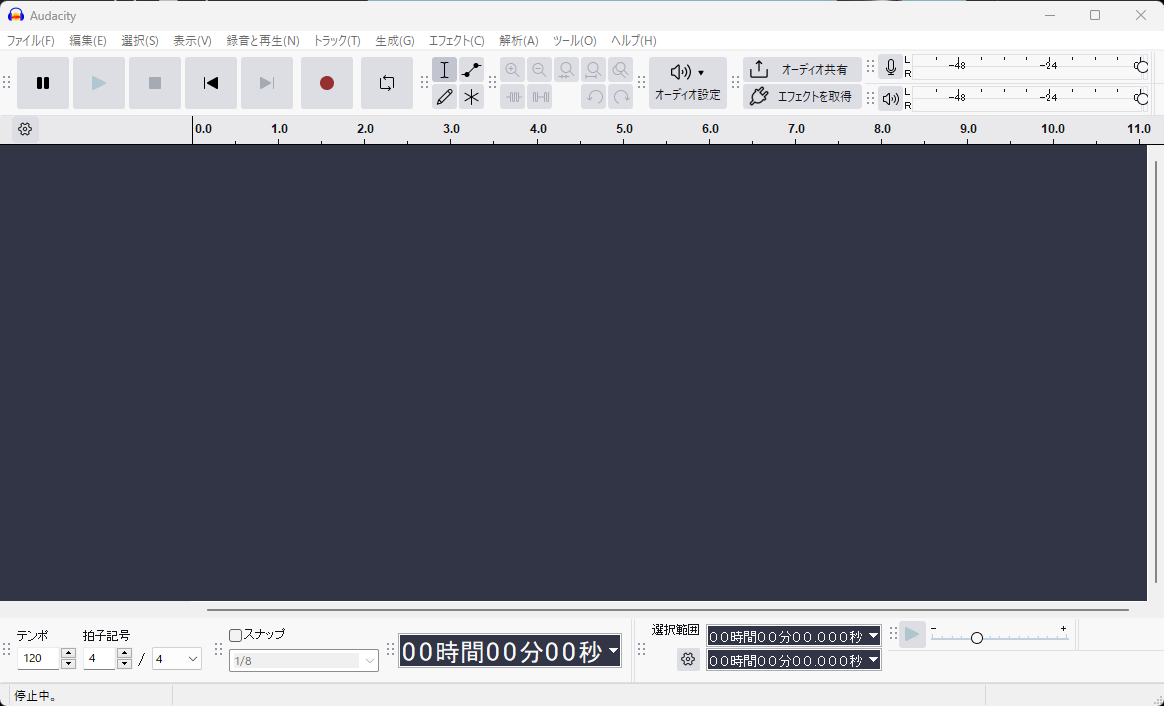Select the Envelope tool
Screen dimensions: 1164x706
click(471, 70)
